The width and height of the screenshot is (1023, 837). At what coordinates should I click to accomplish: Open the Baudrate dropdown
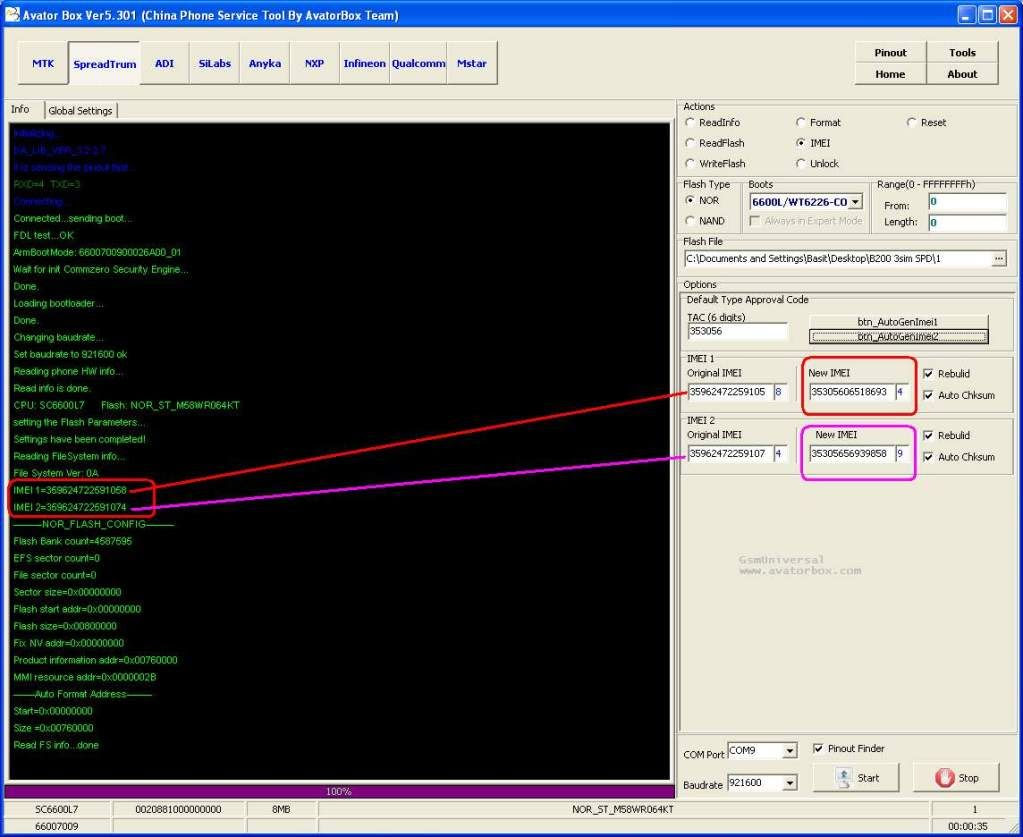789,783
